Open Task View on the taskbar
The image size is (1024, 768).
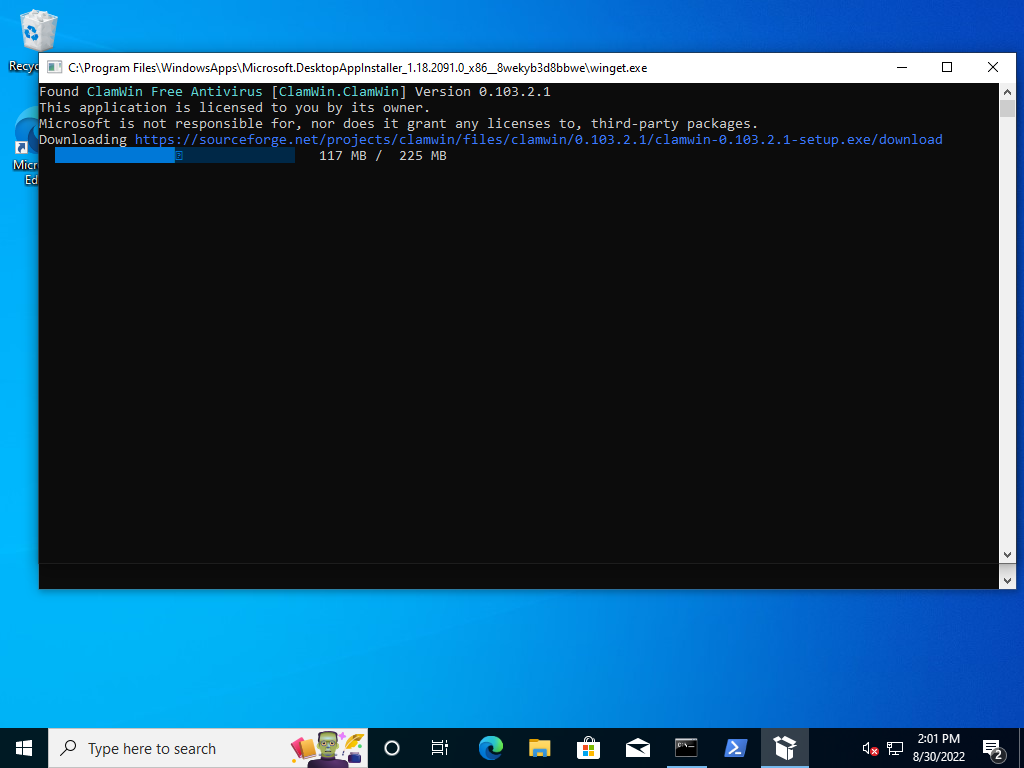(x=440, y=748)
